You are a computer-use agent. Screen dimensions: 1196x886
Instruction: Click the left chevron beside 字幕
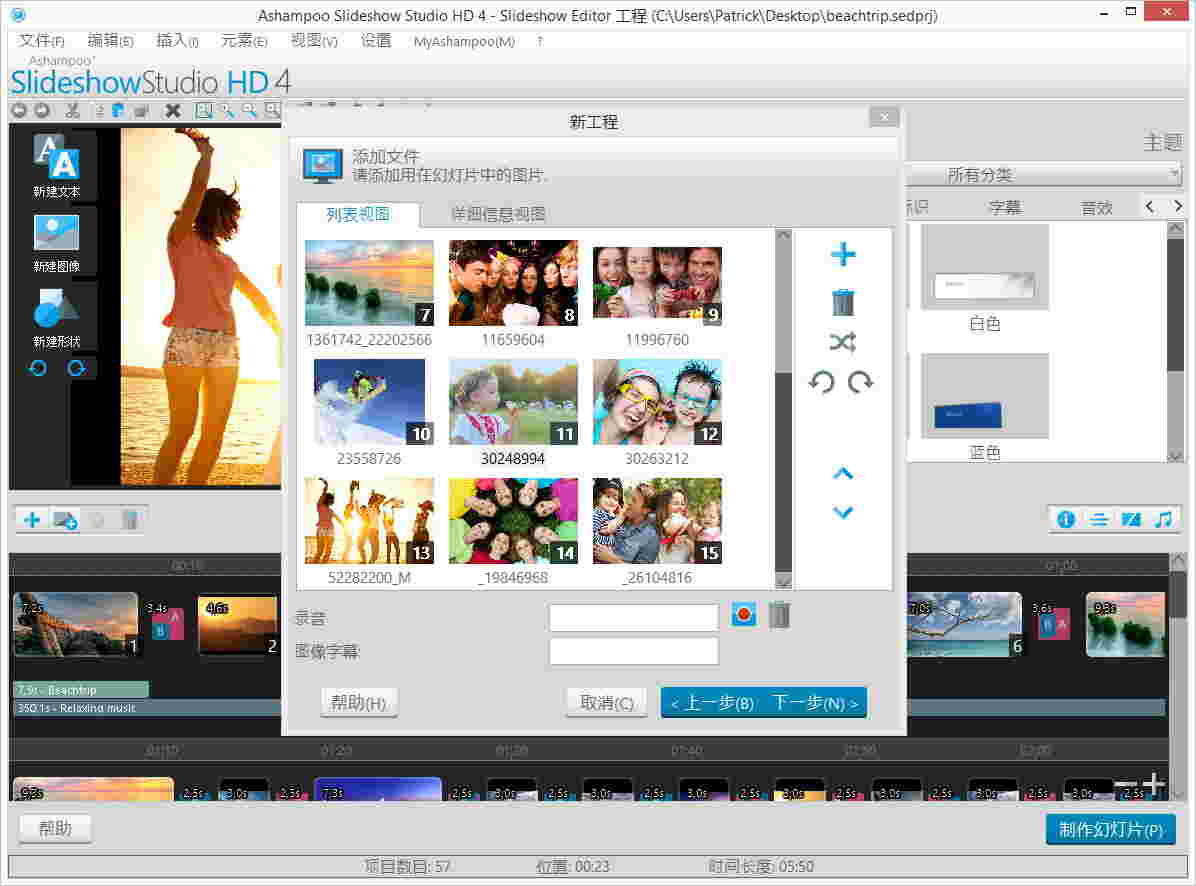point(1148,205)
